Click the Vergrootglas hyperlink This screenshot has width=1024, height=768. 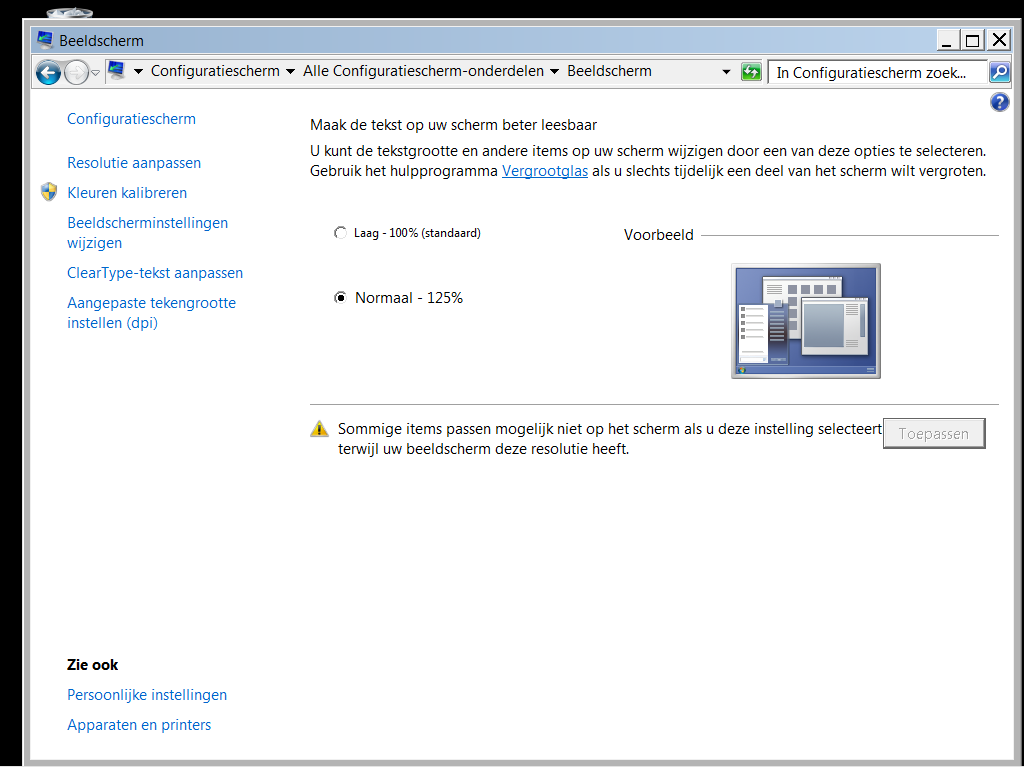point(545,171)
